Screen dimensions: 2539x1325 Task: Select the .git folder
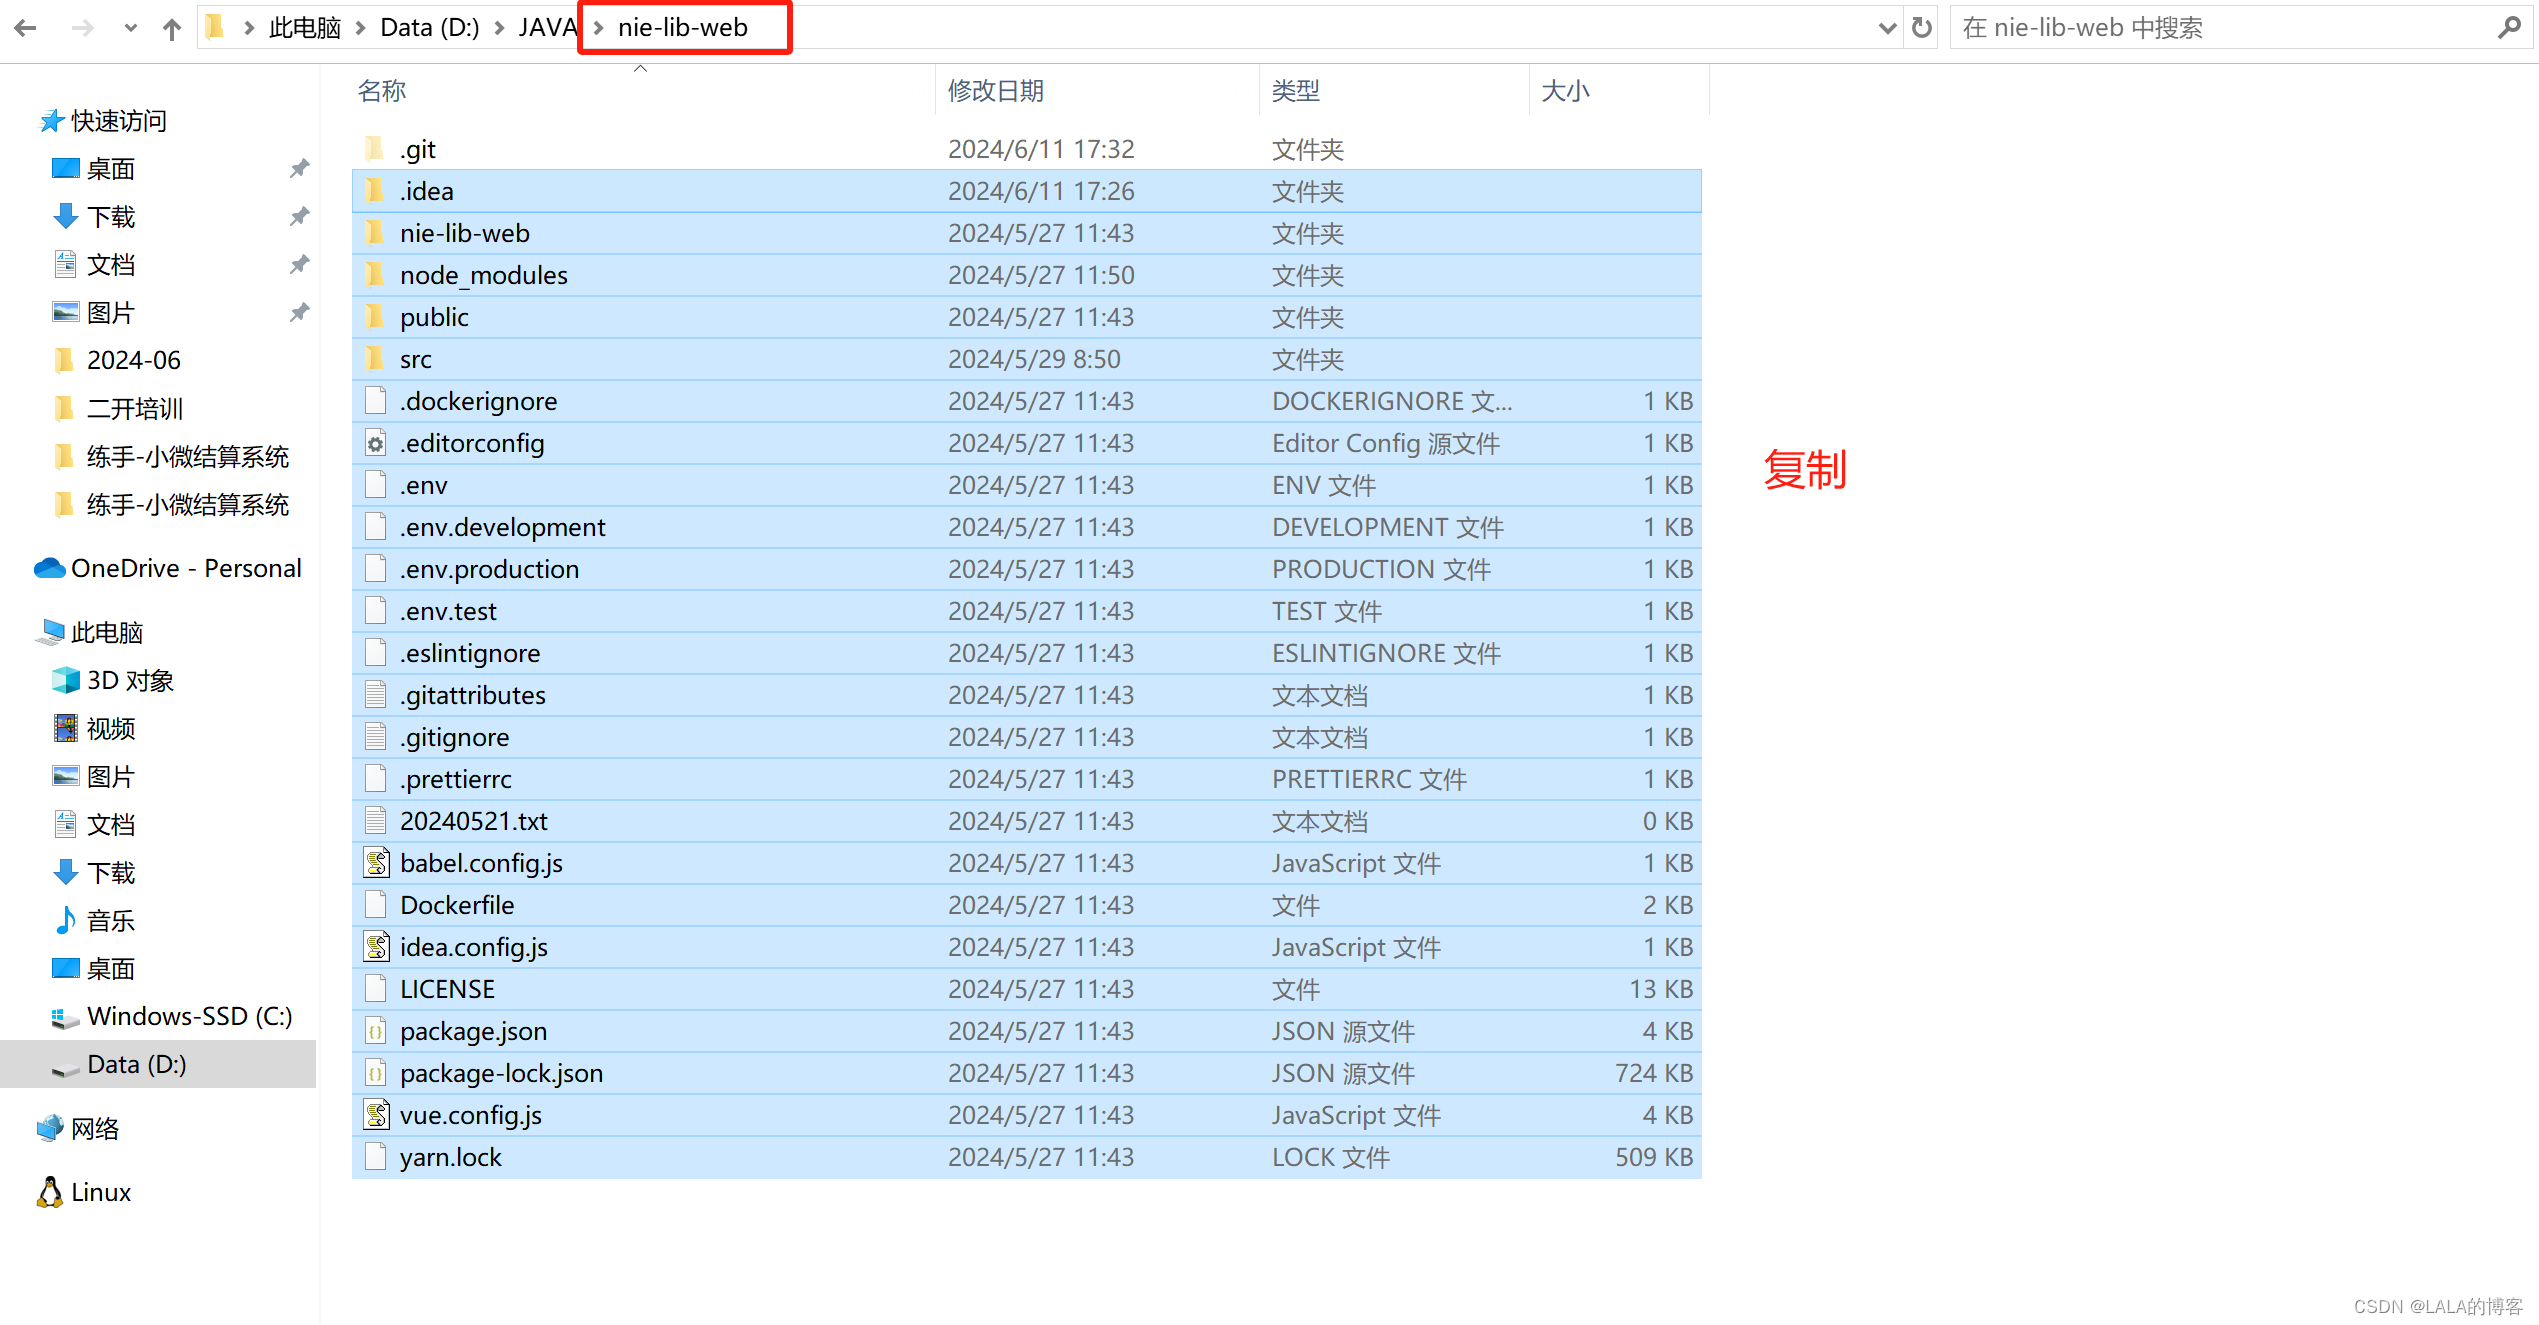pyautogui.click(x=418, y=149)
